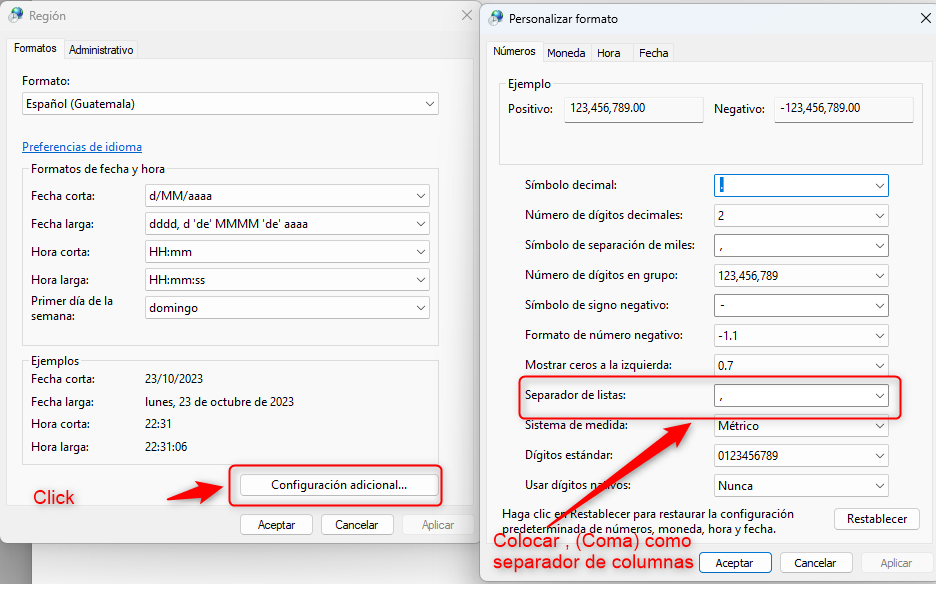Open the Fecha larga format dropdown
The image size is (936, 597).
[420, 223]
